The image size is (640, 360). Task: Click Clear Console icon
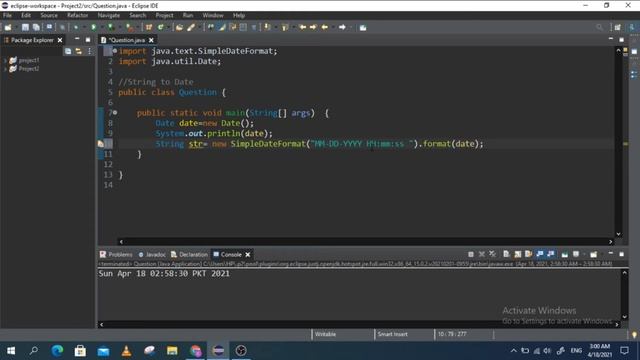click(x=506, y=254)
